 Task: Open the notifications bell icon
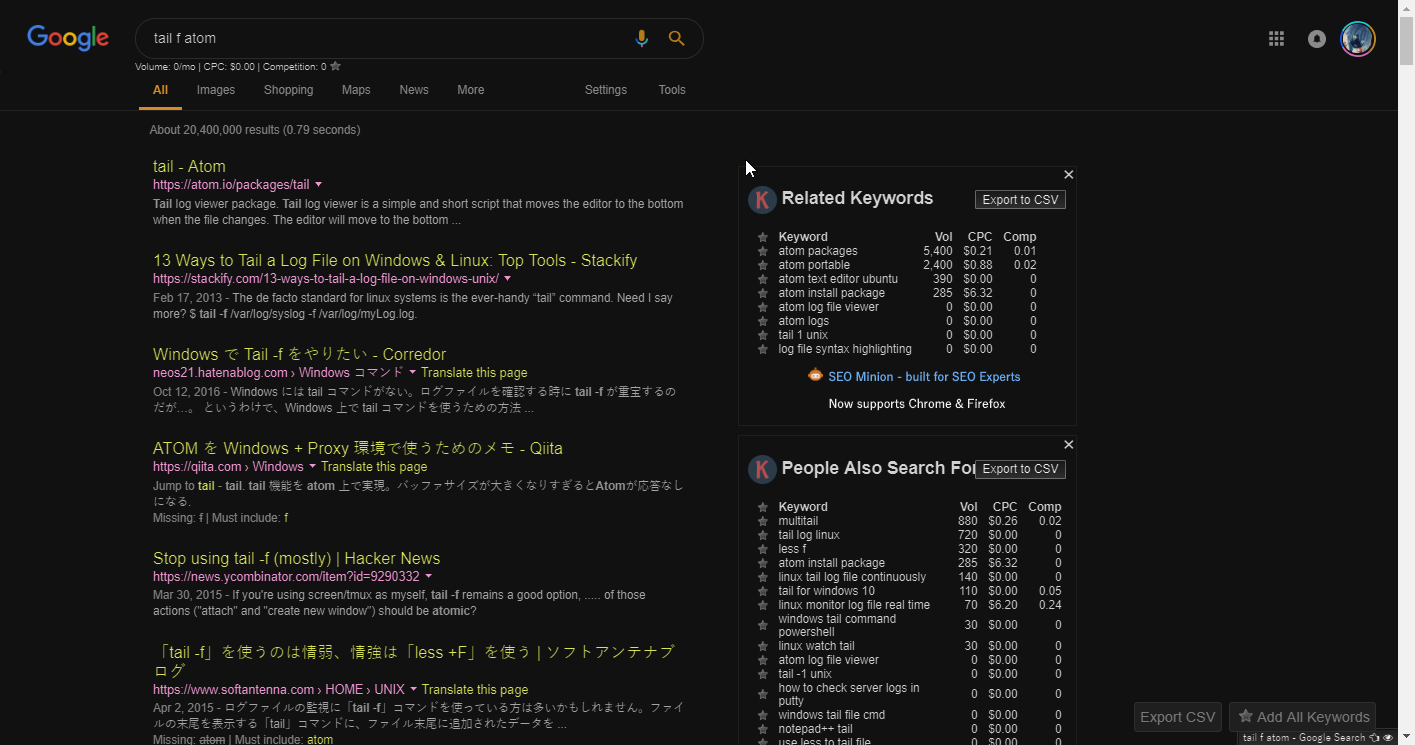tap(1317, 39)
